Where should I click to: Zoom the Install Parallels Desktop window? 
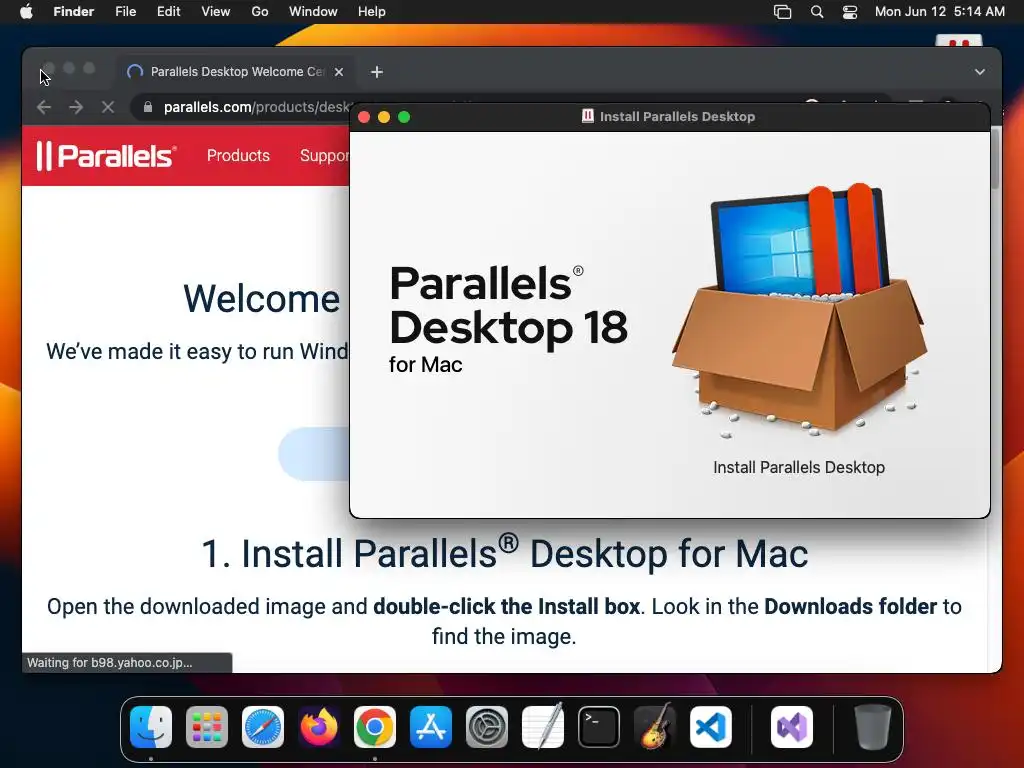coord(404,117)
